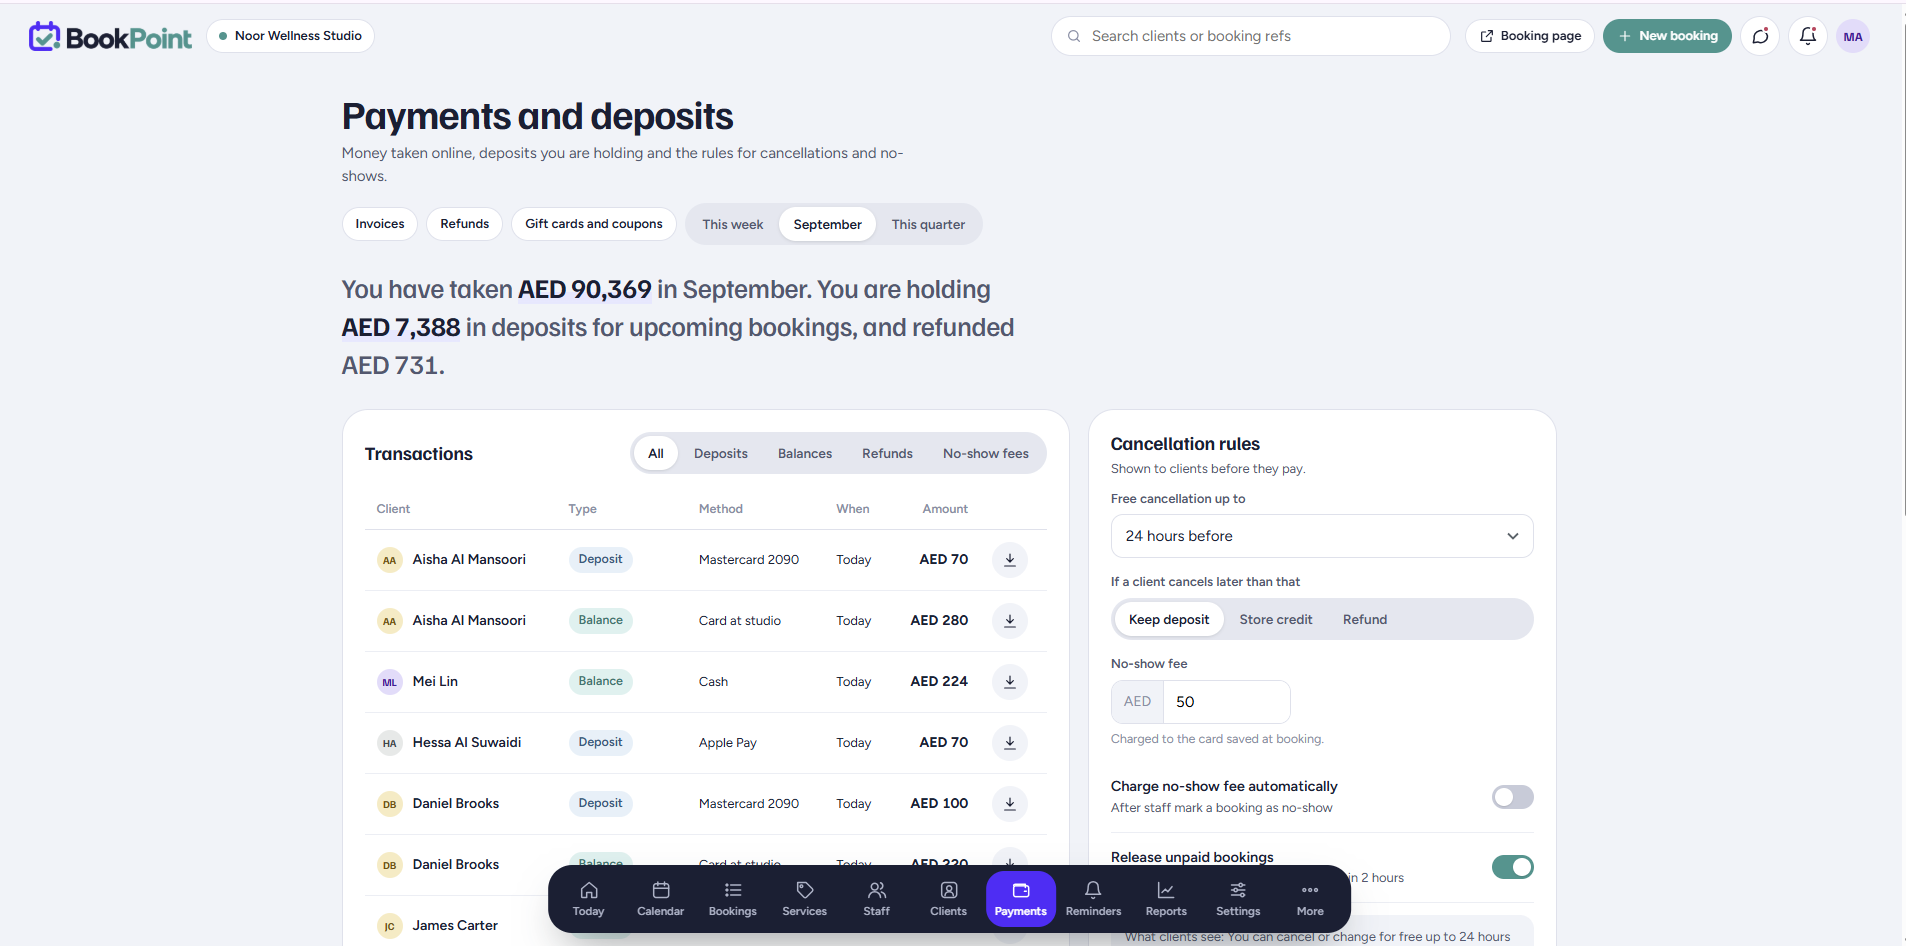Open the Mei Lin transaction row
This screenshot has width=1906, height=946.
706,682
